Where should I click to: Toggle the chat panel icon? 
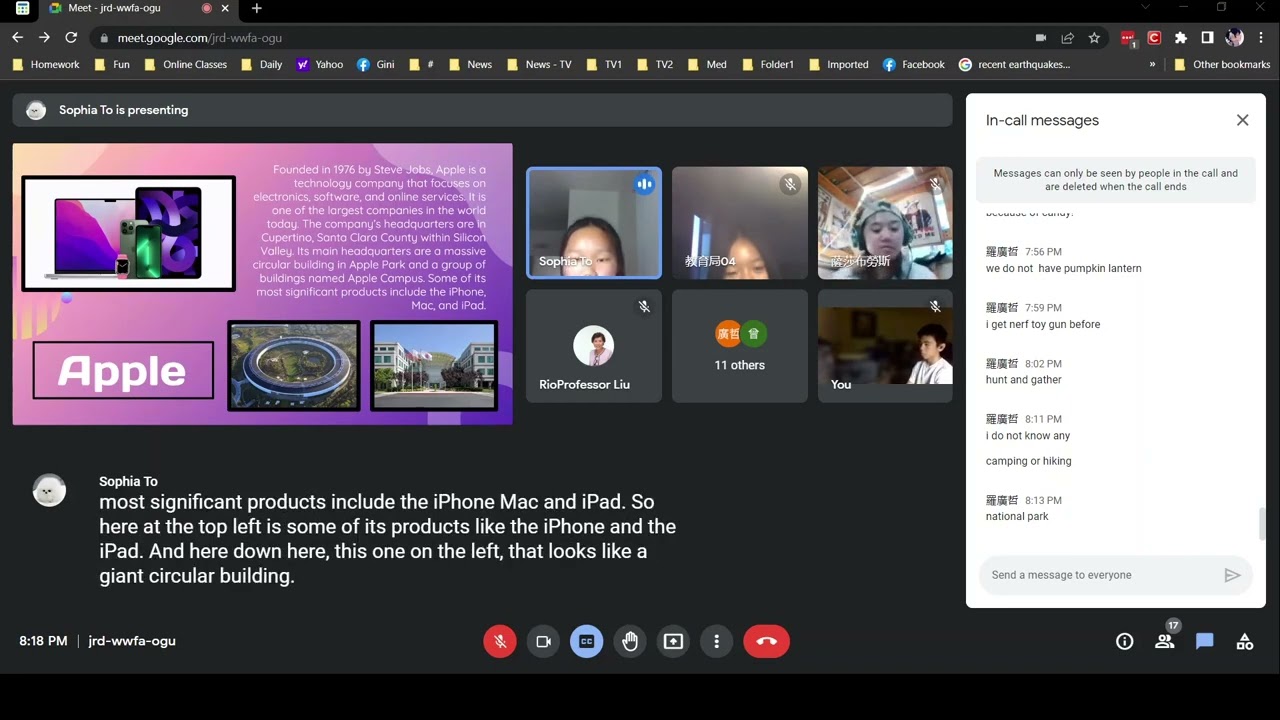(x=1205, y=642)
